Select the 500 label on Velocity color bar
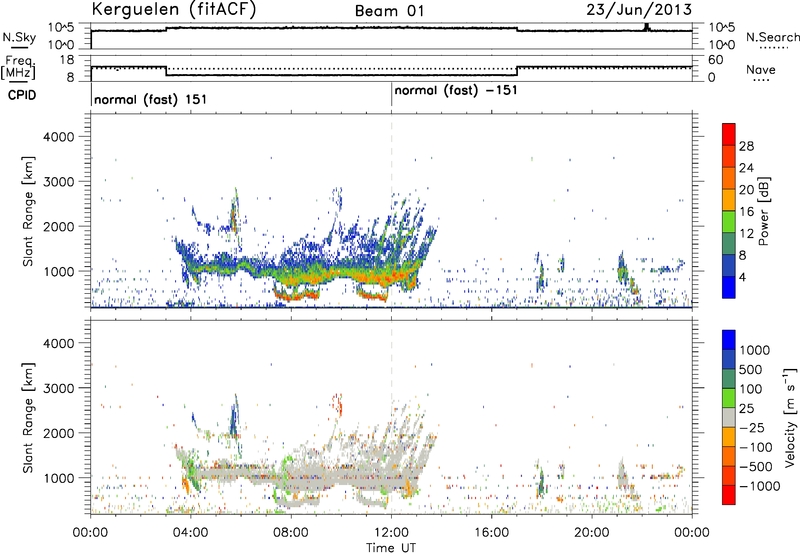Image resolution: width=800 pixels, height=554 pixels. (751, 369)
